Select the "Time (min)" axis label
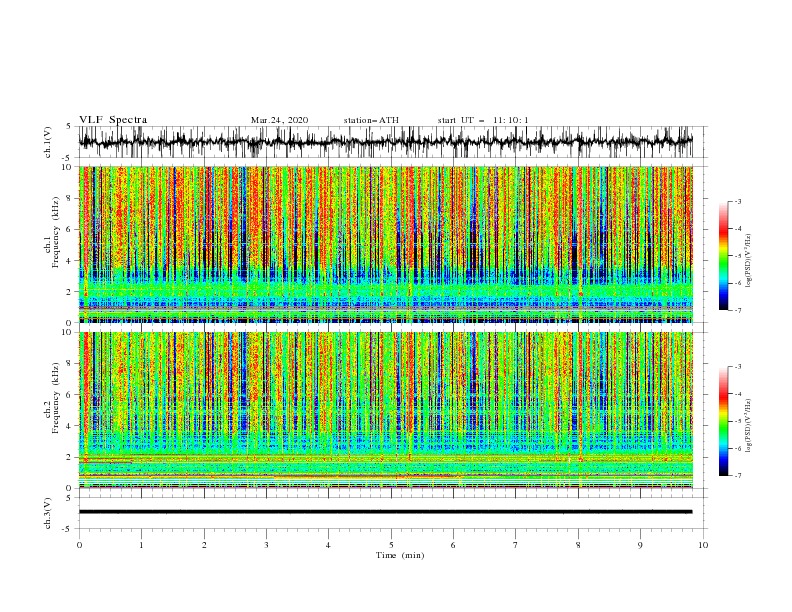 (400, 555)
